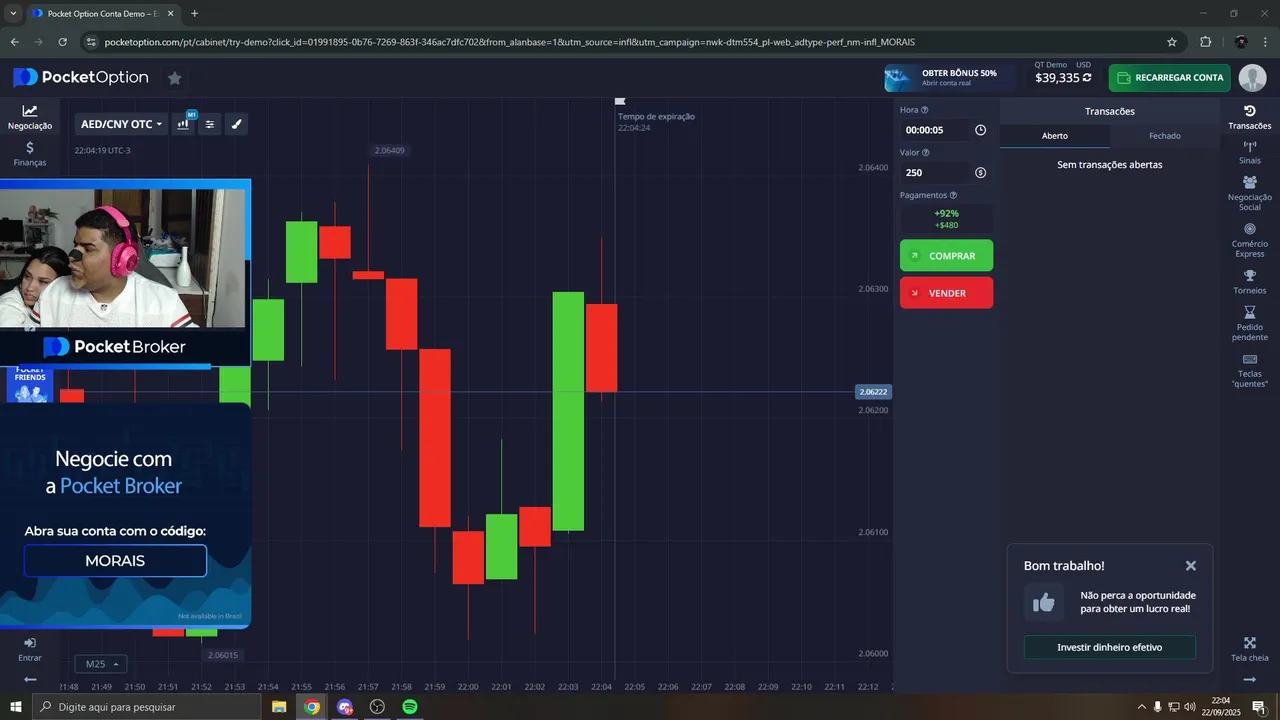Open Torneios trophy panel
Viewport: 1280px width, 720px height.
(1249, 282)
